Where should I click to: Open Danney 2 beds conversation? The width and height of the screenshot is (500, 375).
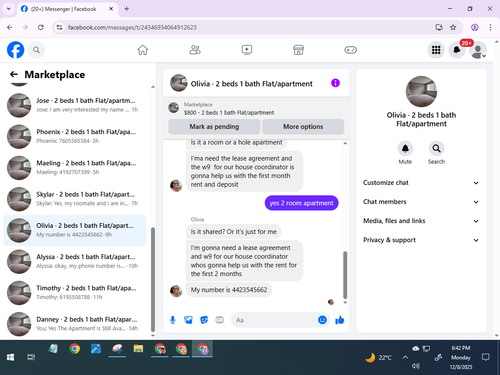75,324
